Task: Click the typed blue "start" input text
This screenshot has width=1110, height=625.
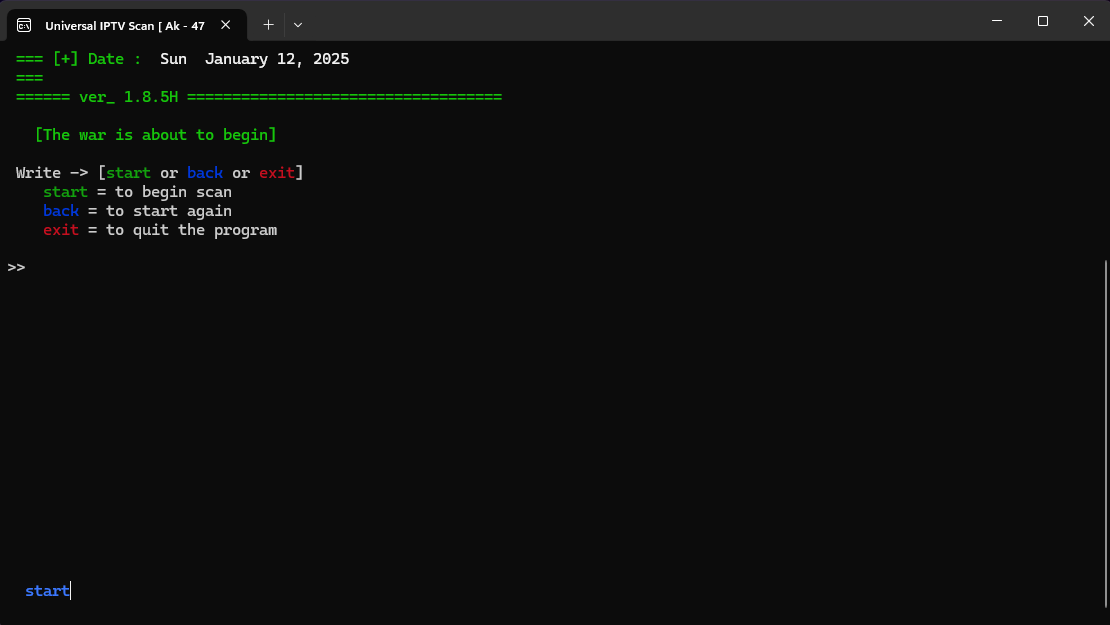Action: point(47,591)
